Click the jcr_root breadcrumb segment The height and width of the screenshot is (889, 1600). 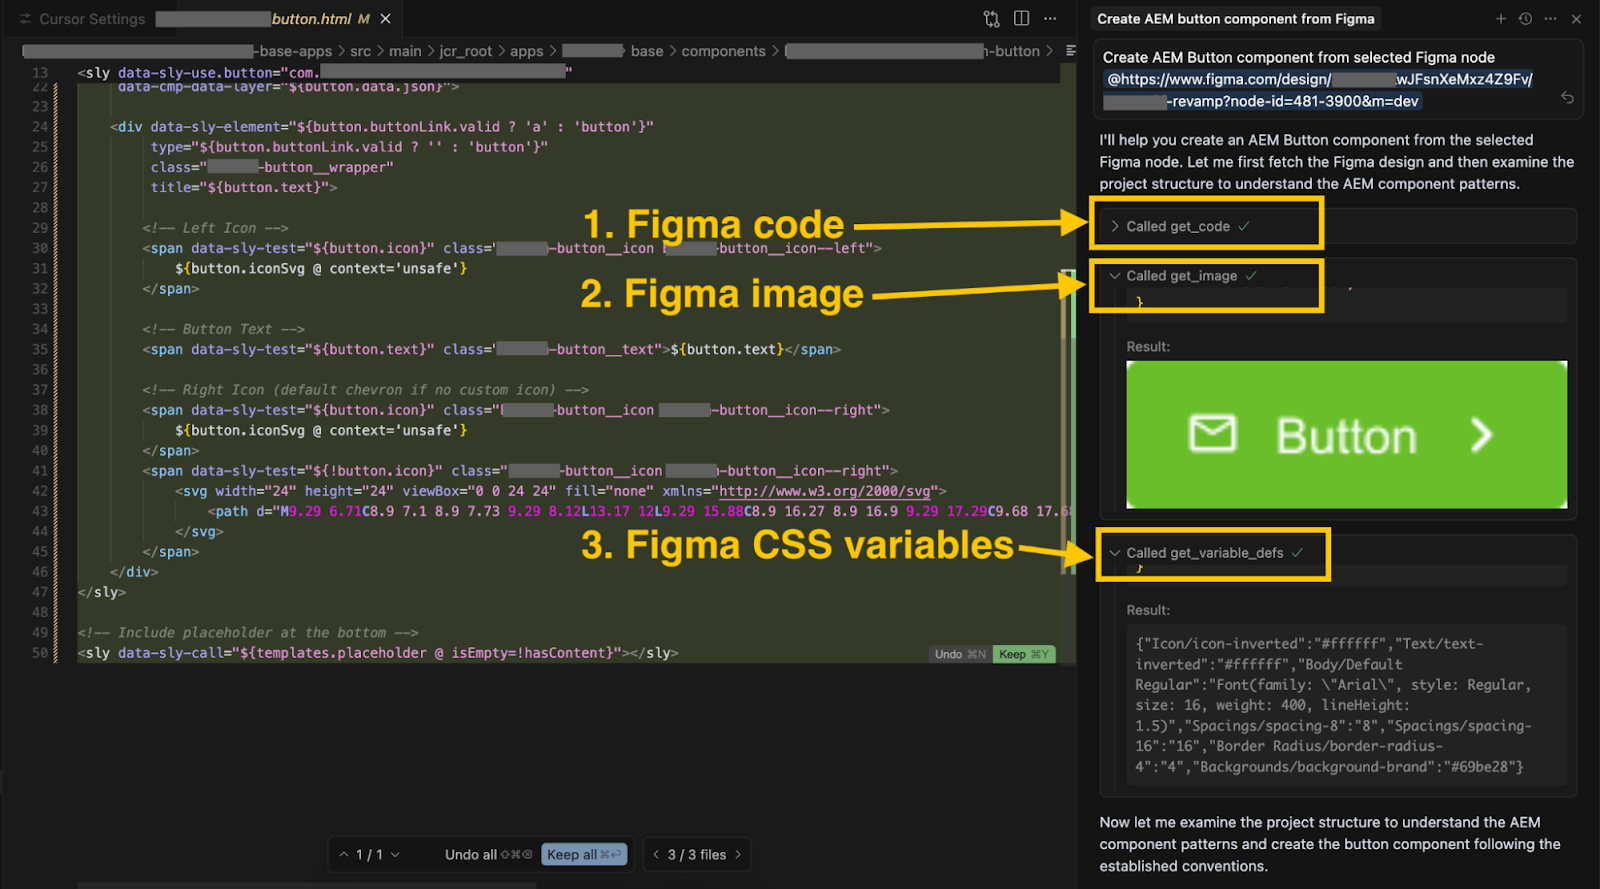[466, 51]
